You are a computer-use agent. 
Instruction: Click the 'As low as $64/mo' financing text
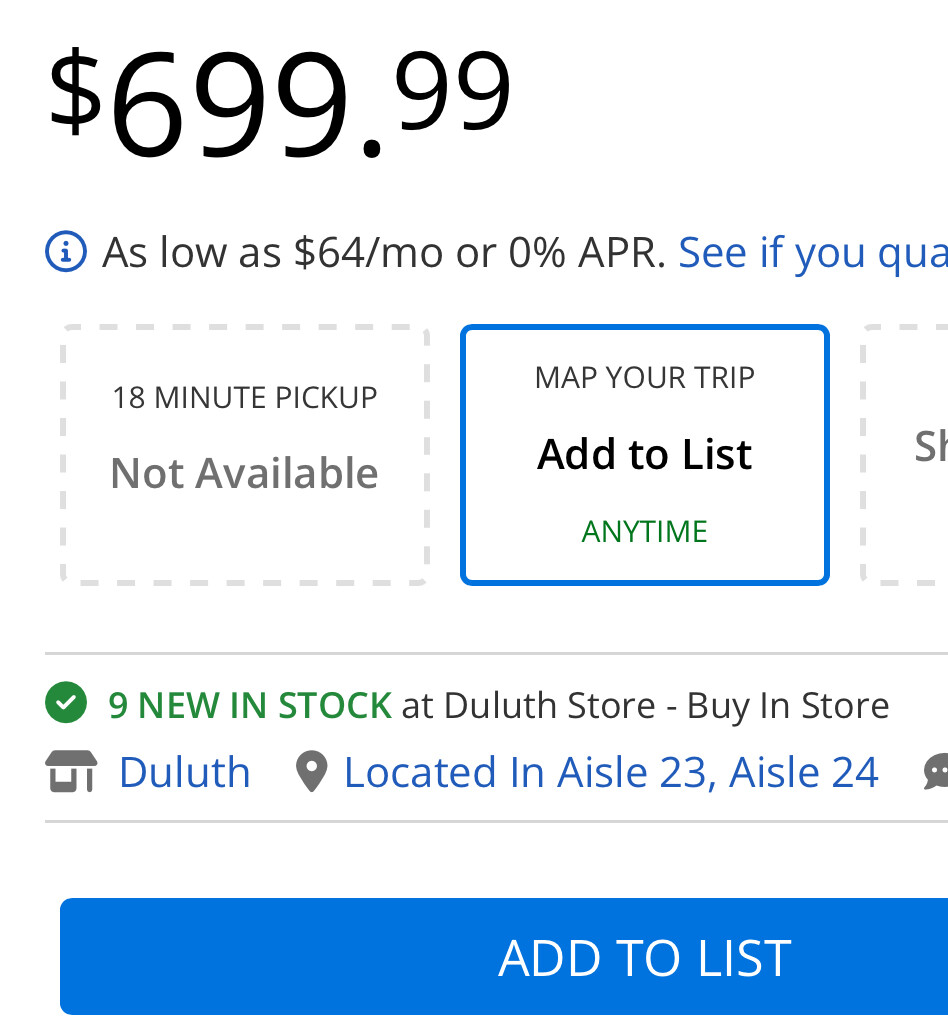tap(384, 252)
